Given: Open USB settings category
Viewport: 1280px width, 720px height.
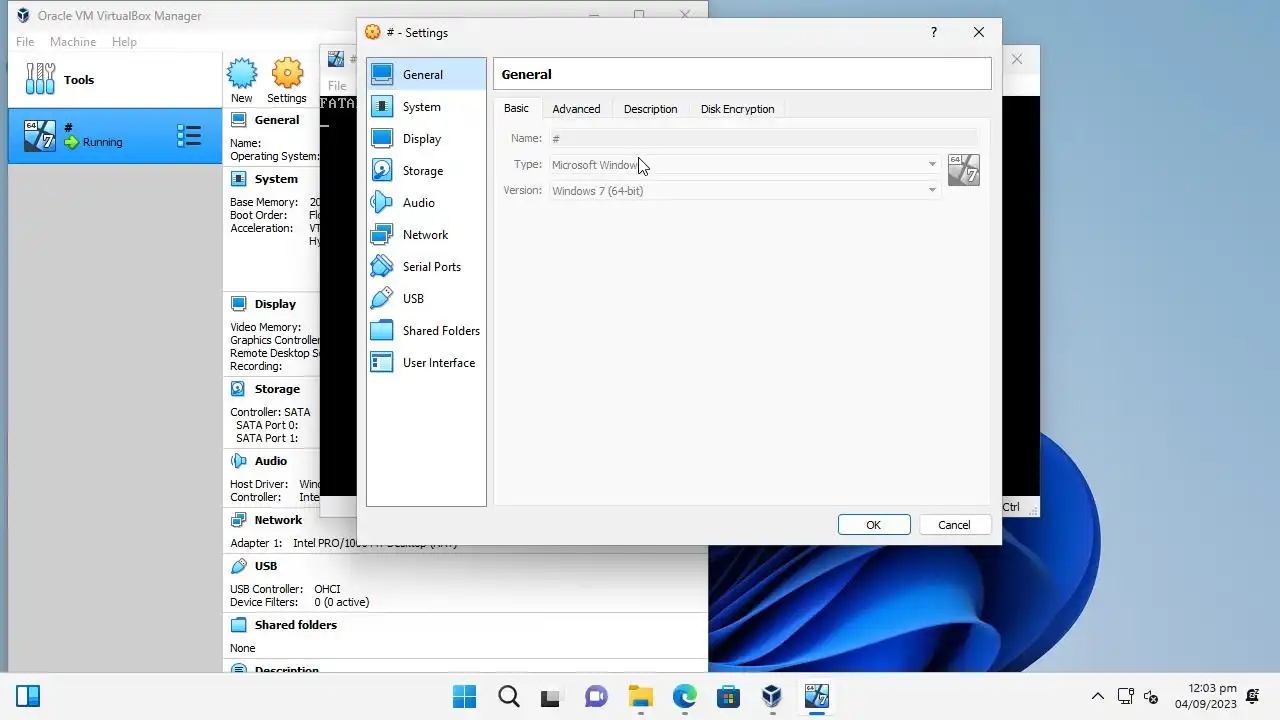Looking at the screenshot, I should tap(426, 299).
